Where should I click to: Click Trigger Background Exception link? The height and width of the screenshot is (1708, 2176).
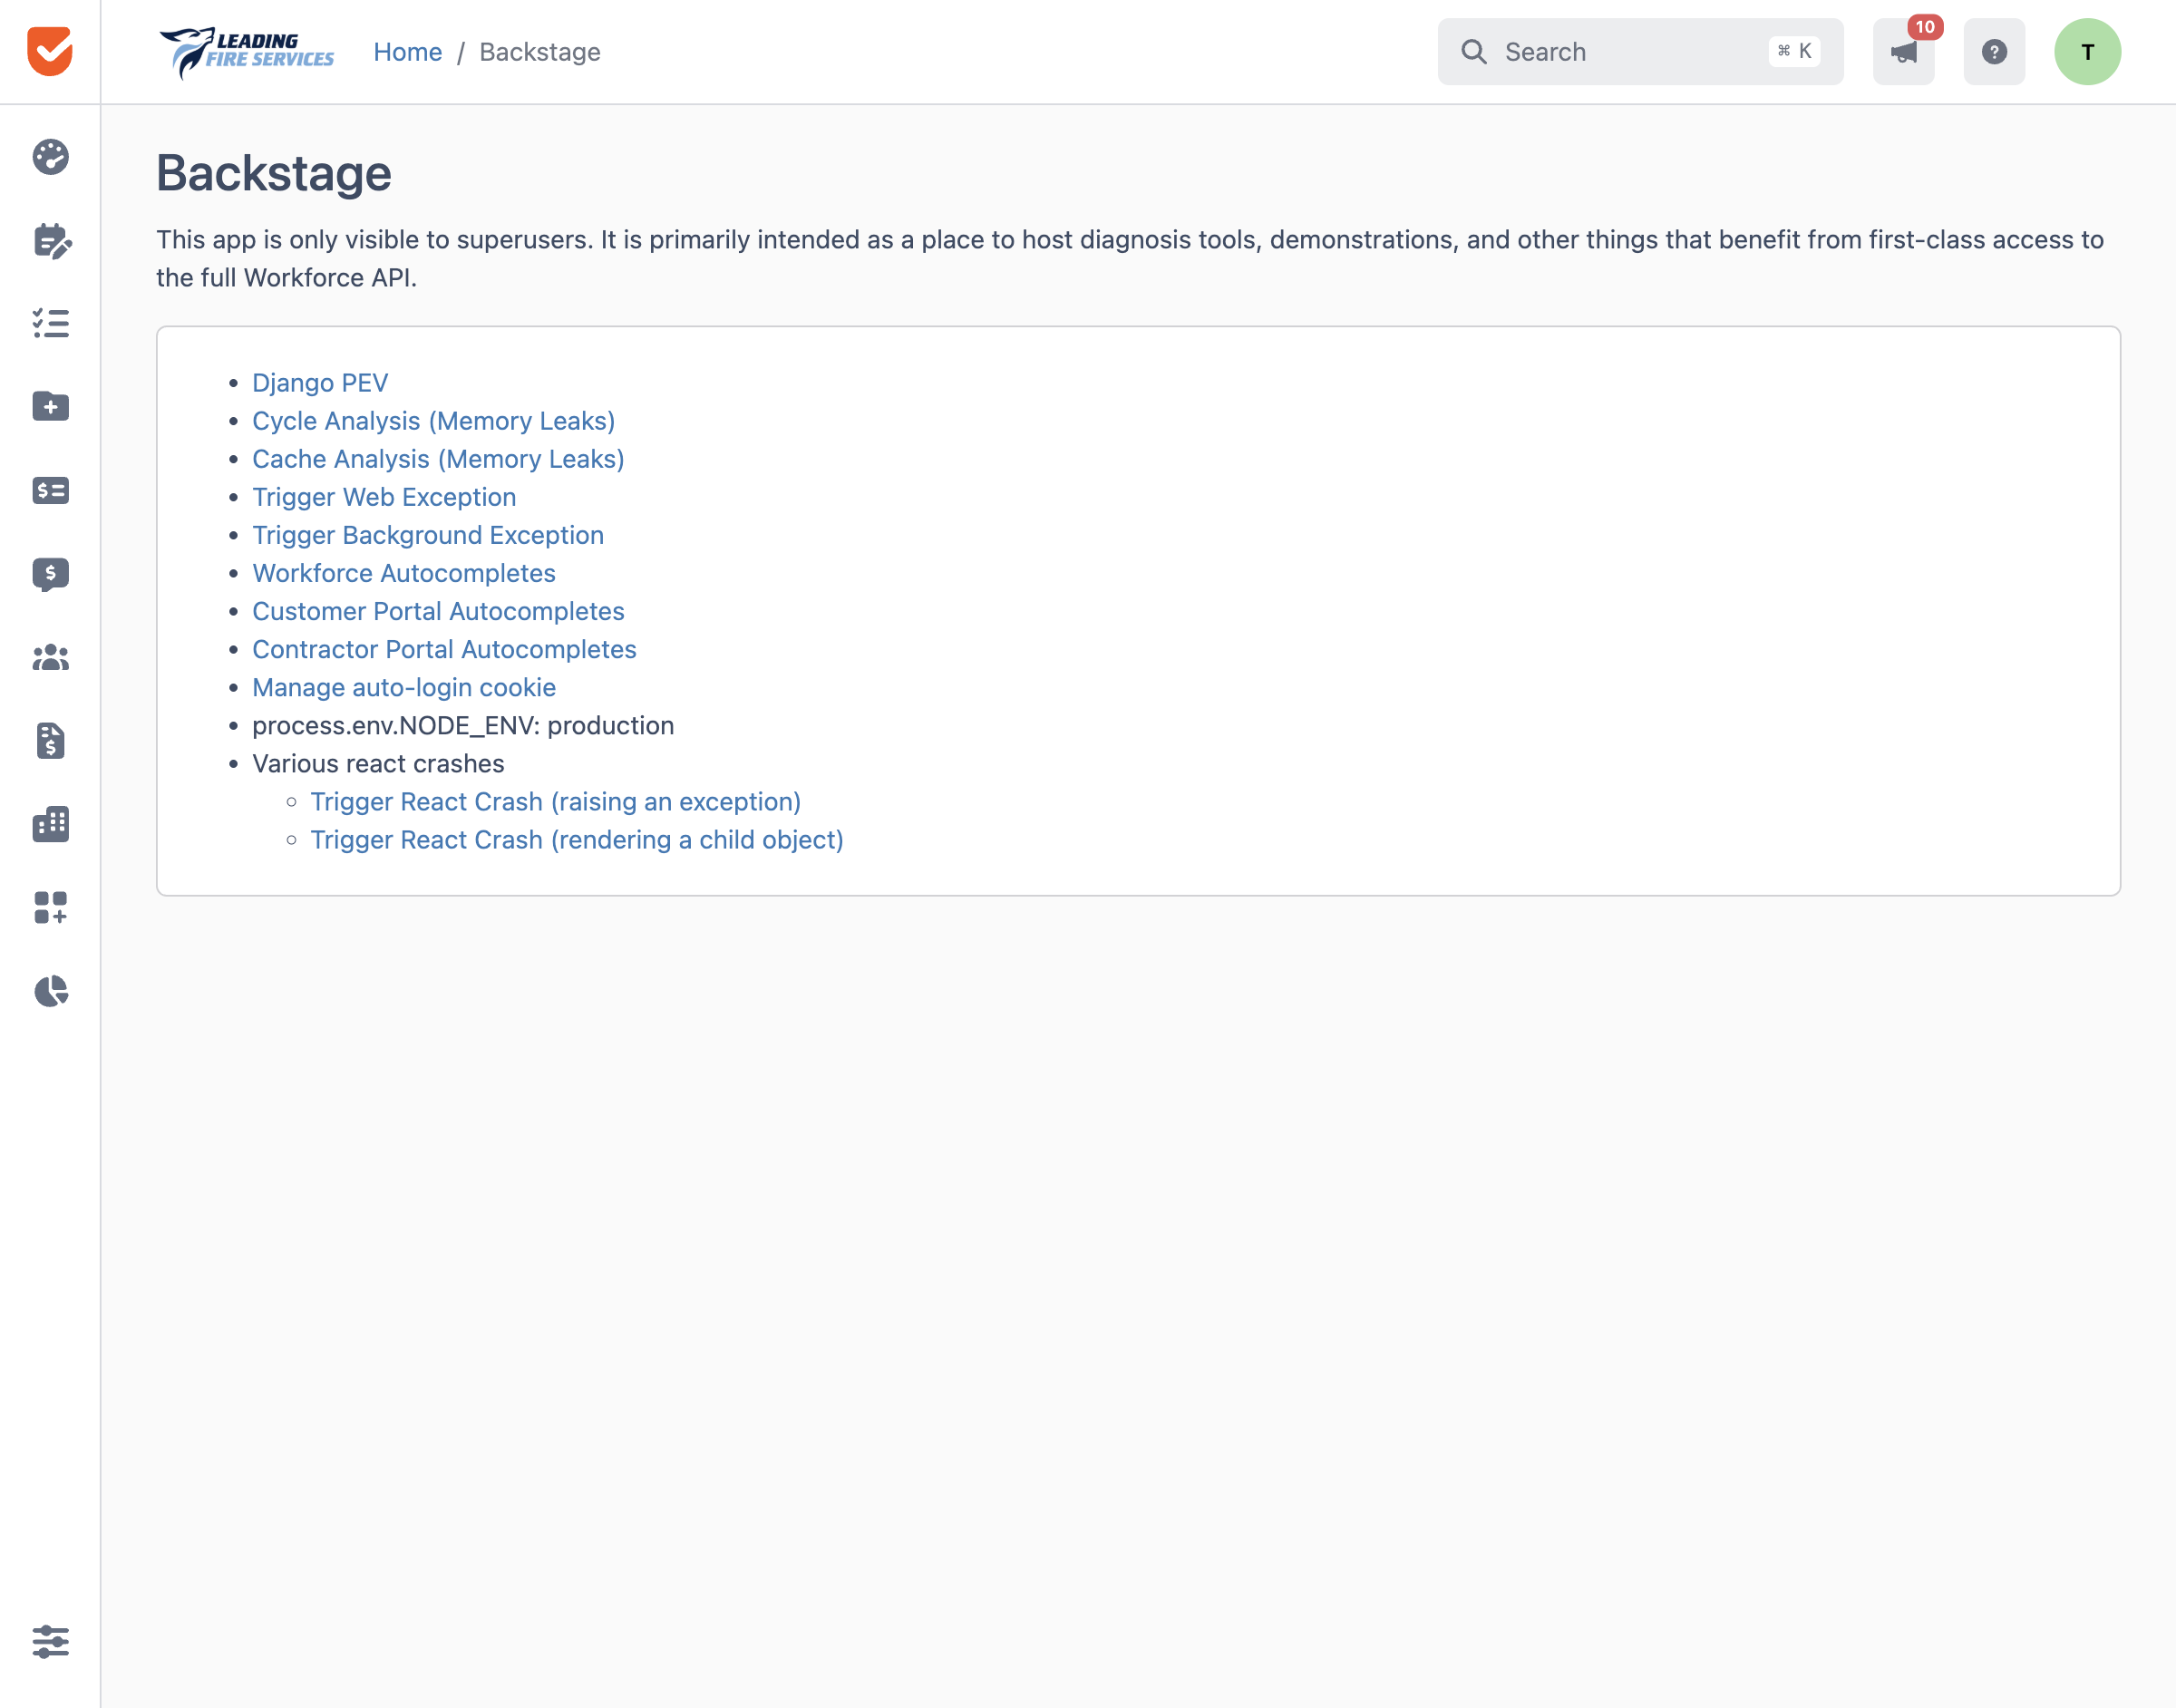click(x=428, y=535)
